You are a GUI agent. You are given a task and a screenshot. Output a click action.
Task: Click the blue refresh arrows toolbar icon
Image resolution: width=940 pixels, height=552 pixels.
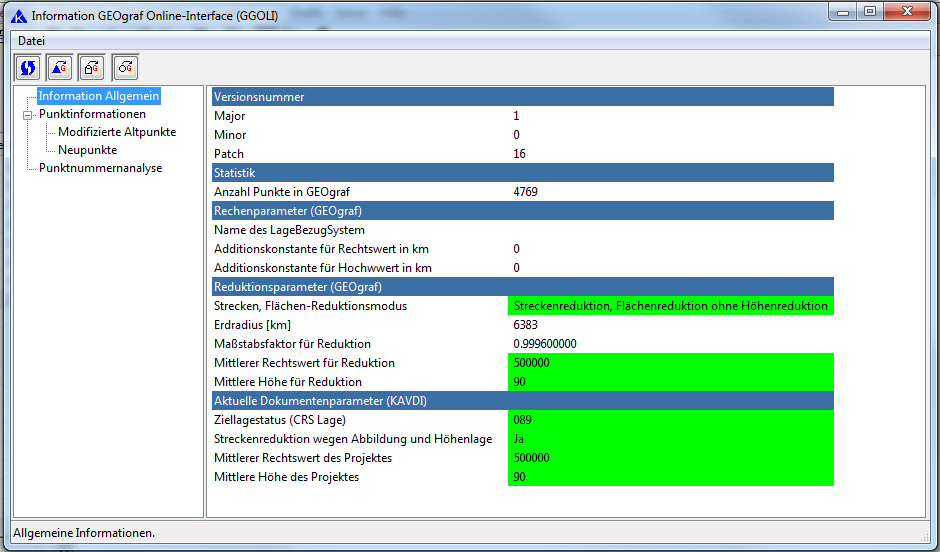click(27, 67)
